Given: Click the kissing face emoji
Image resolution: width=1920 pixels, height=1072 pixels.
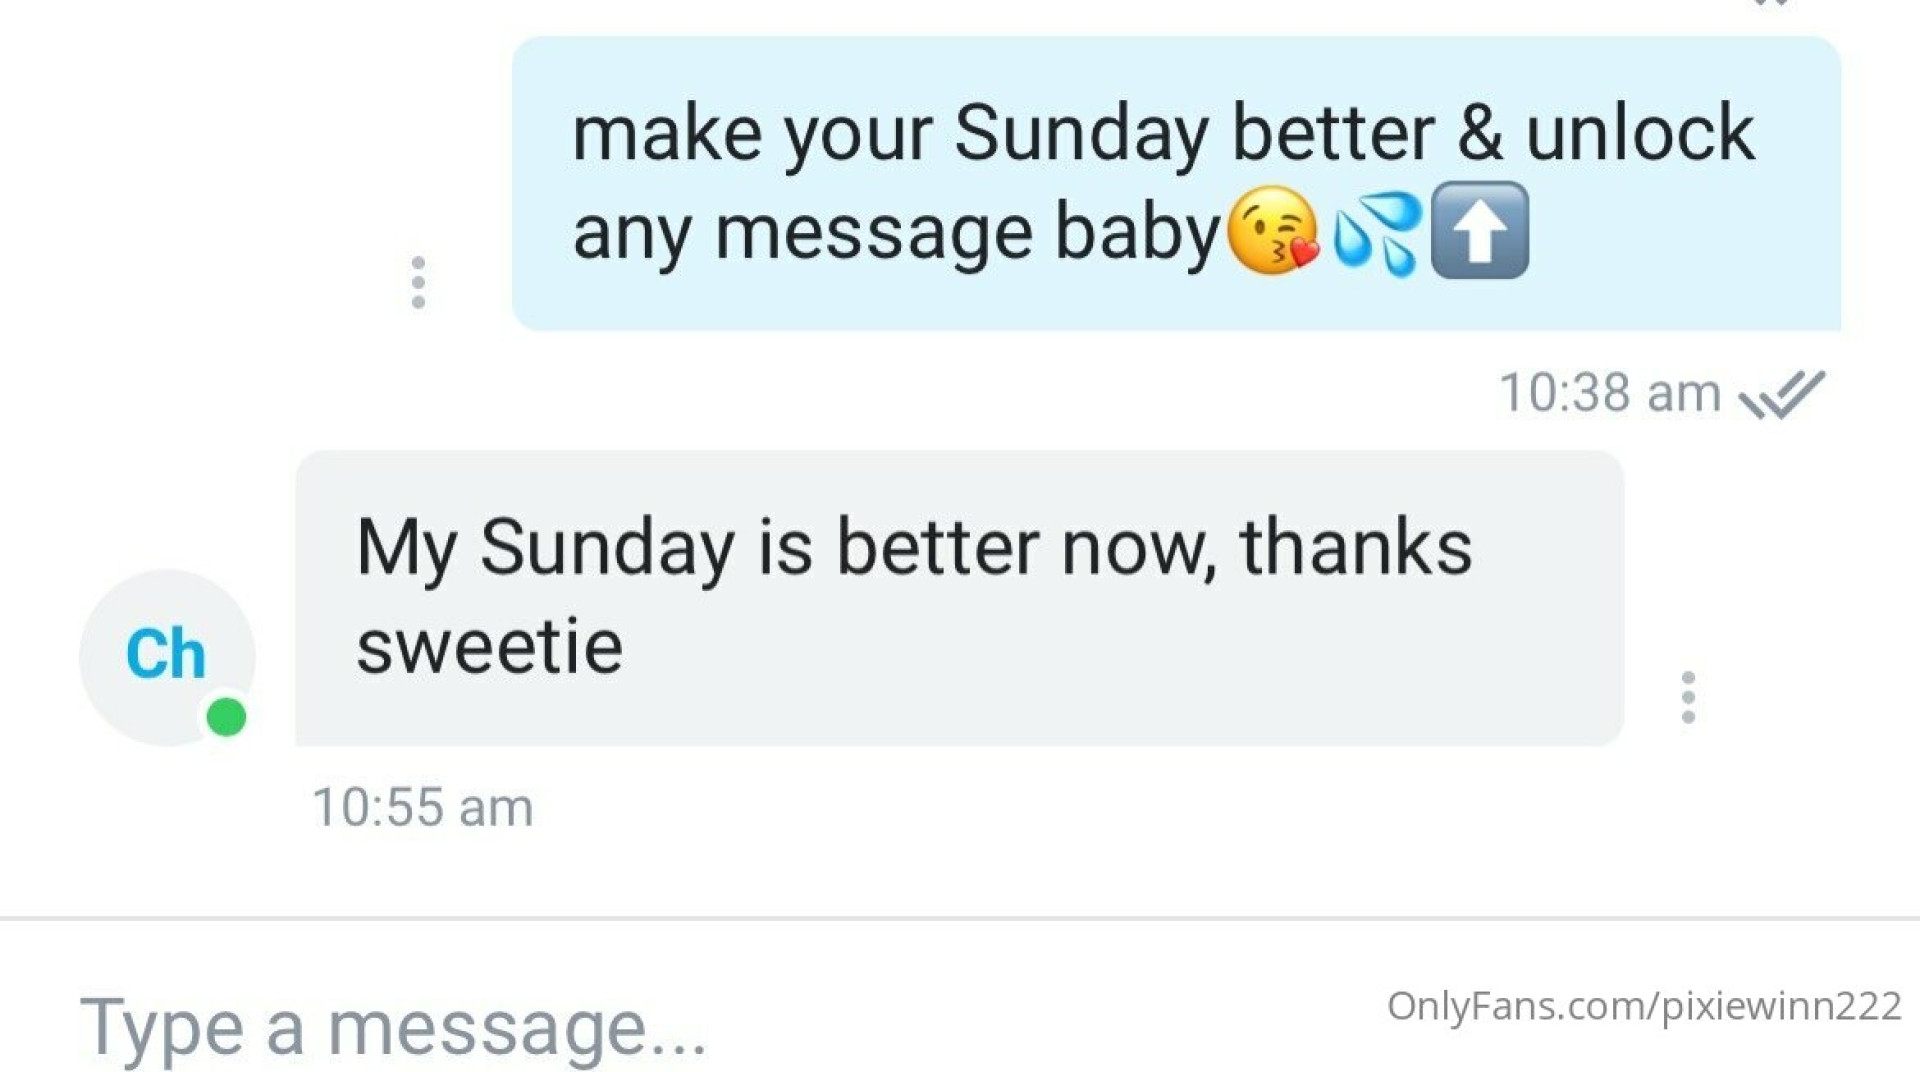Looking at the screenshot, I should 1272,231.
